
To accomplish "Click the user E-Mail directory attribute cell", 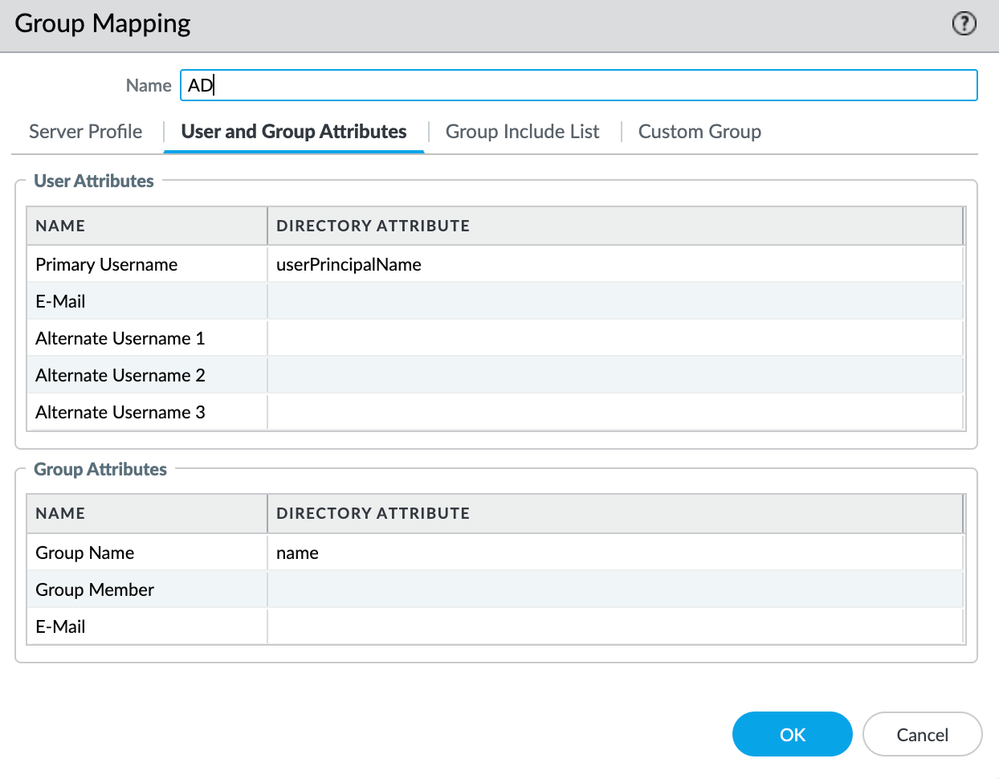I will pos(614,302).
